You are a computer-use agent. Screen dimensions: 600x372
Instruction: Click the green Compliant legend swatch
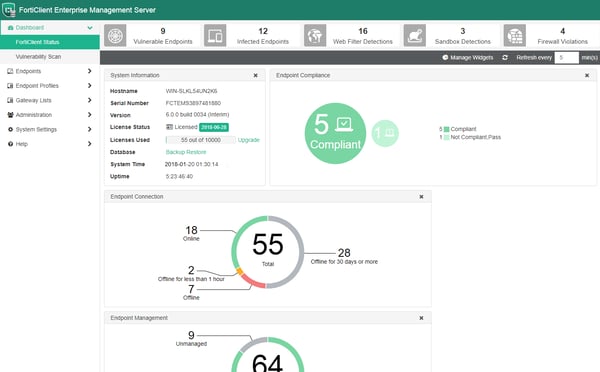(x=446, y=129)
